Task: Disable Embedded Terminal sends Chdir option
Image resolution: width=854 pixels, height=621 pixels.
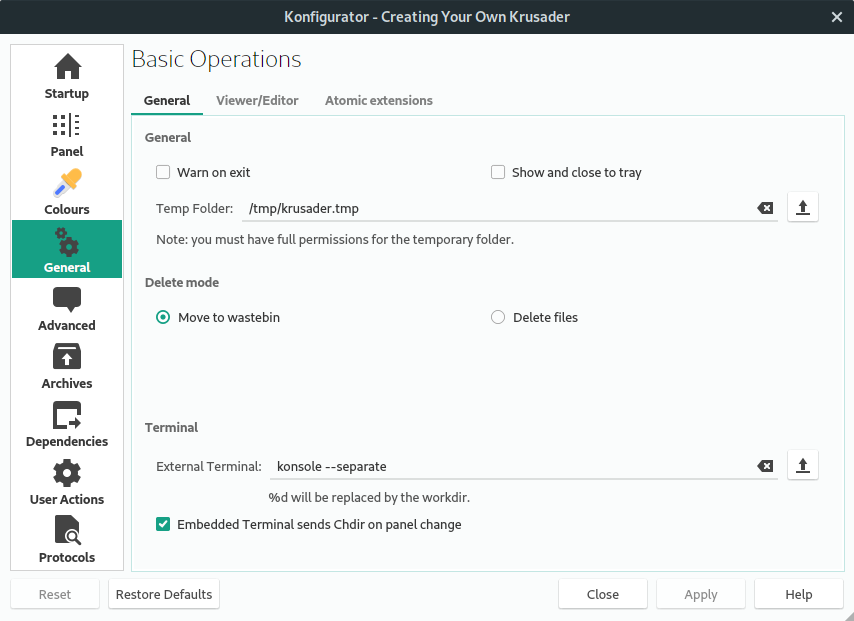Action: 163,524
